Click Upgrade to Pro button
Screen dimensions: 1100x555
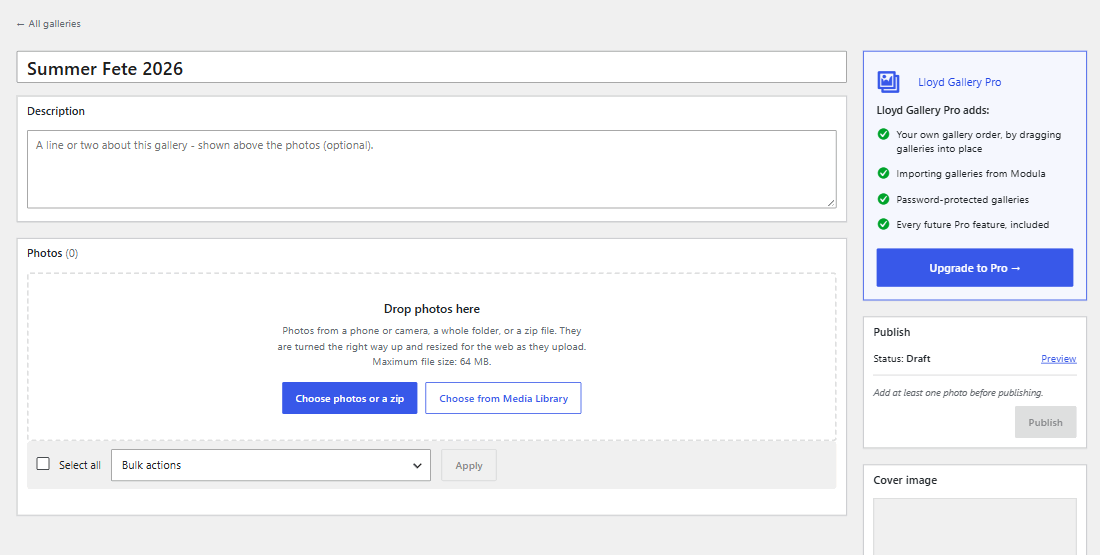point(974,267)
